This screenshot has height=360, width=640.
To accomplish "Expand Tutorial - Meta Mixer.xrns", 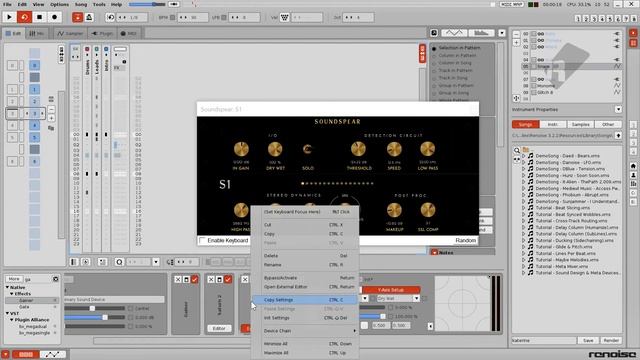I will [x=524, y=267].
